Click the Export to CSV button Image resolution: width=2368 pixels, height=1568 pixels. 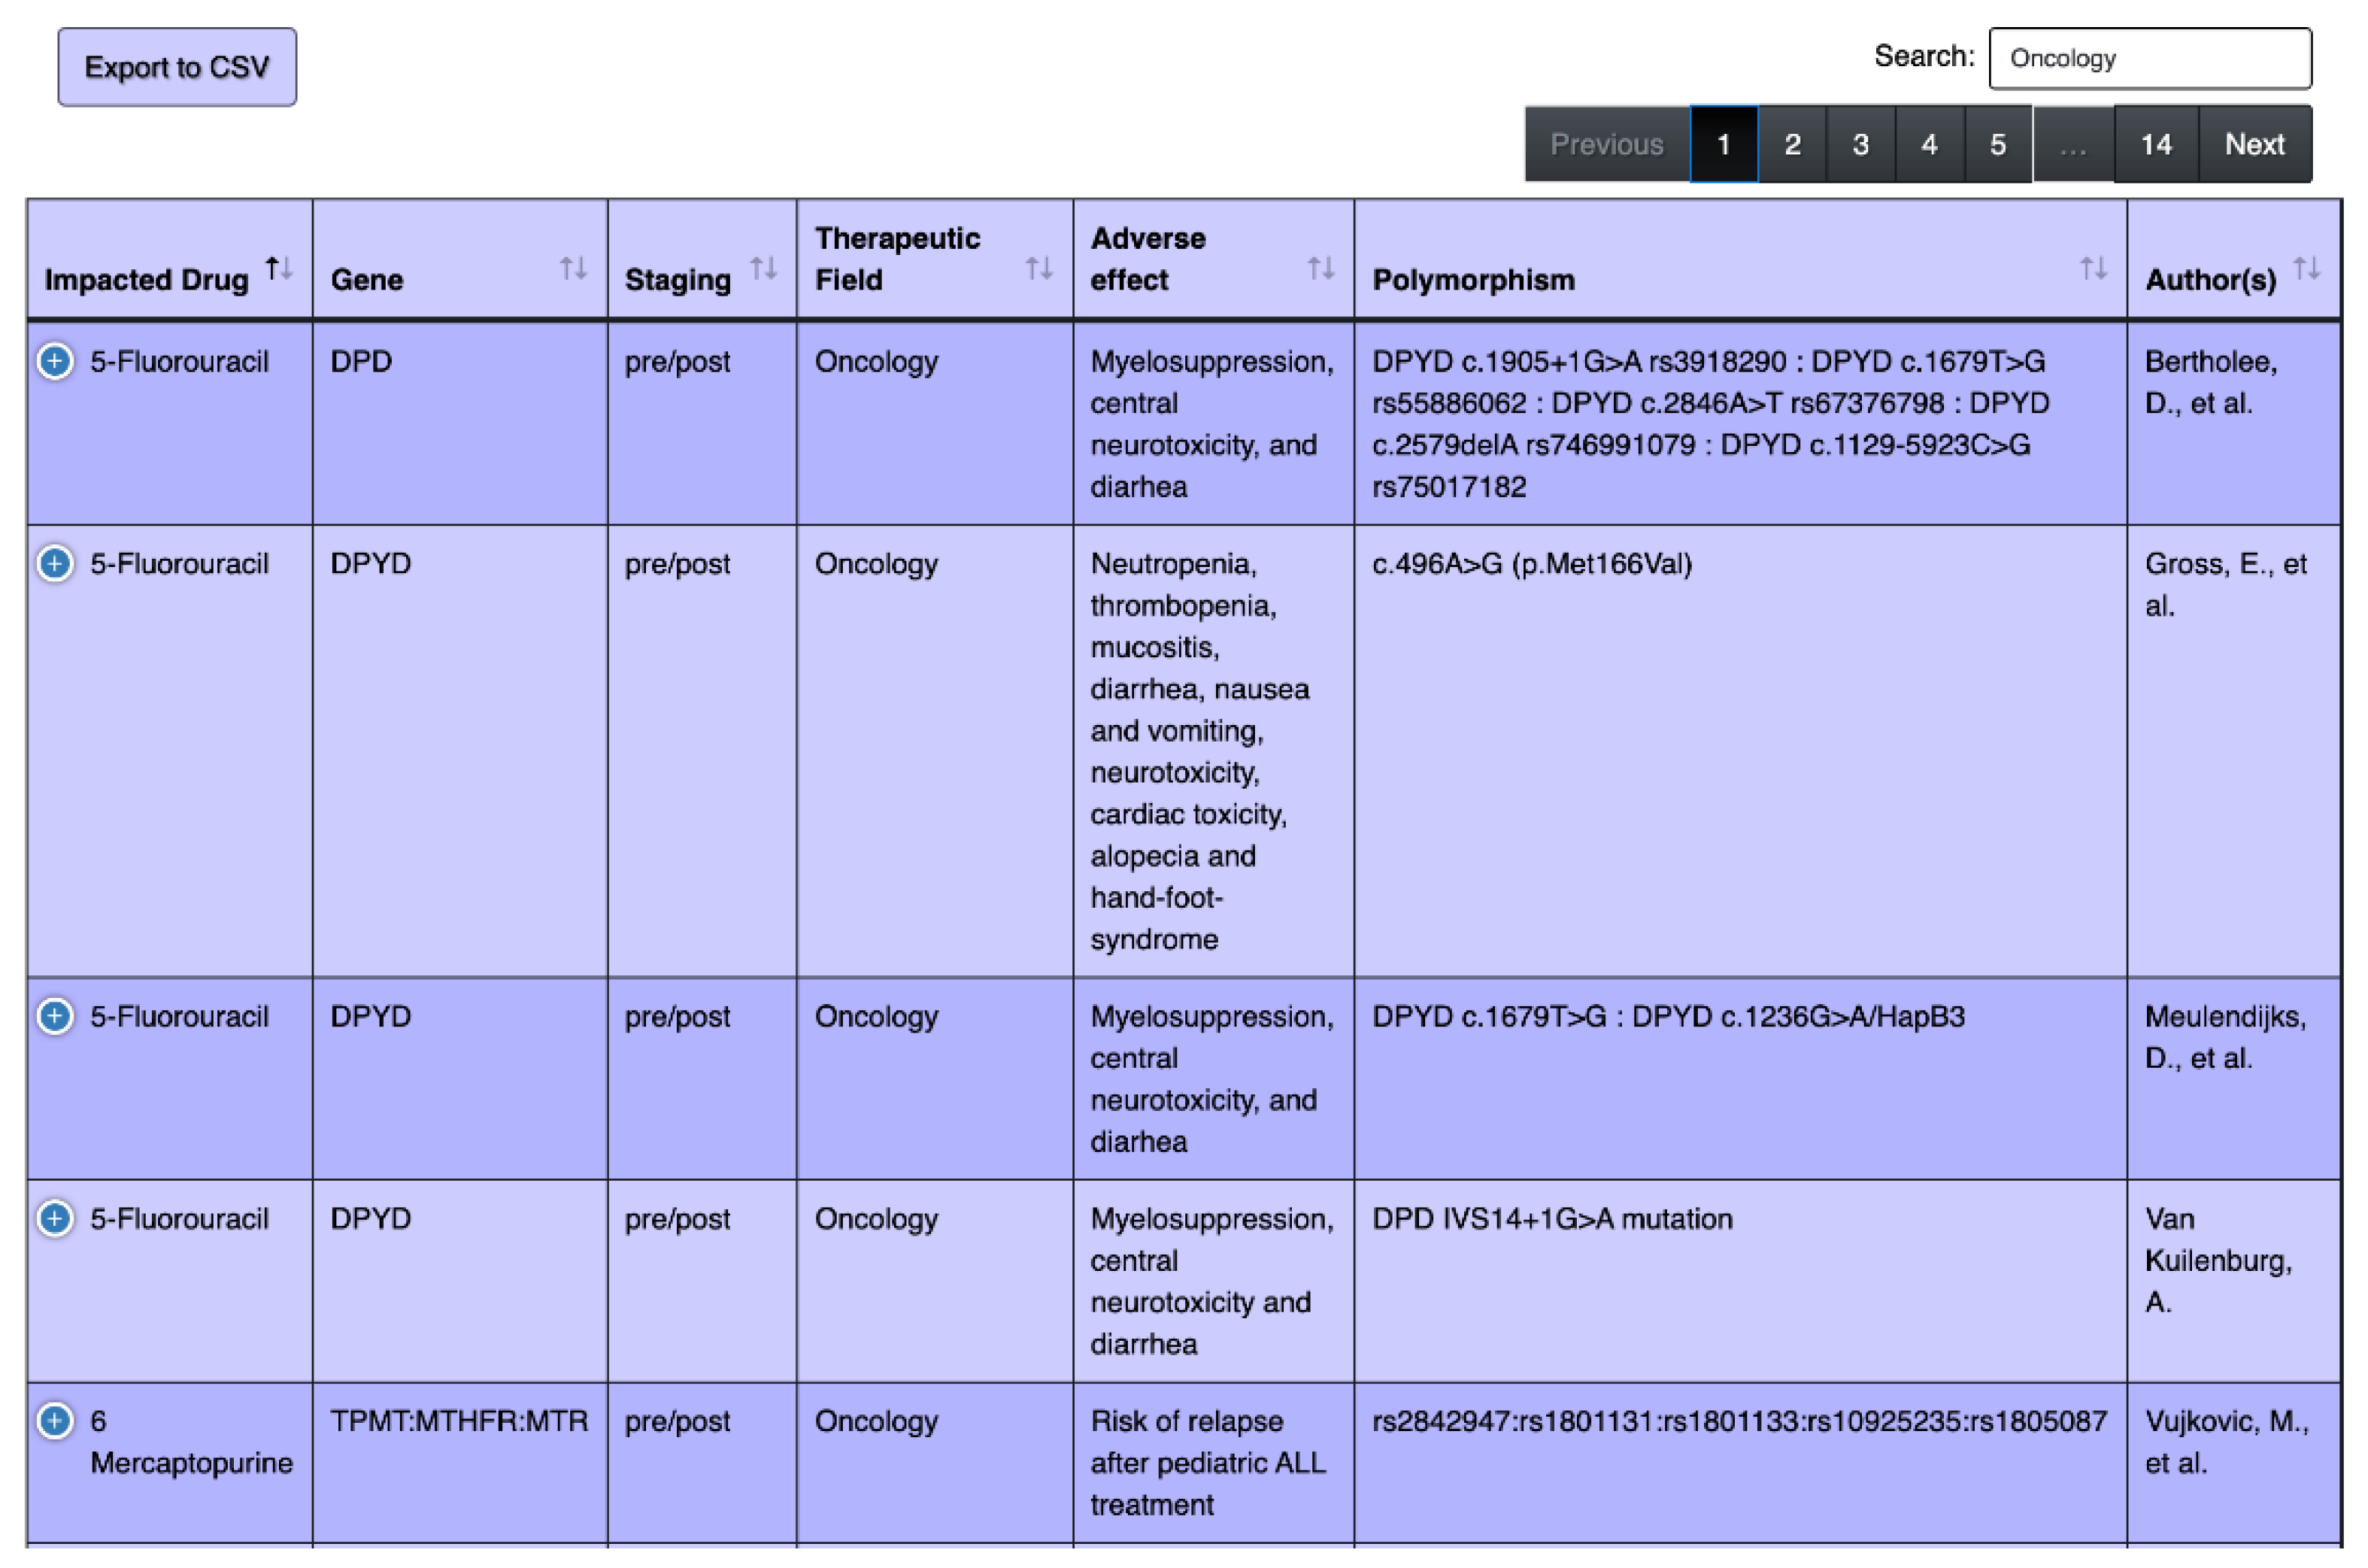[177, 67]
